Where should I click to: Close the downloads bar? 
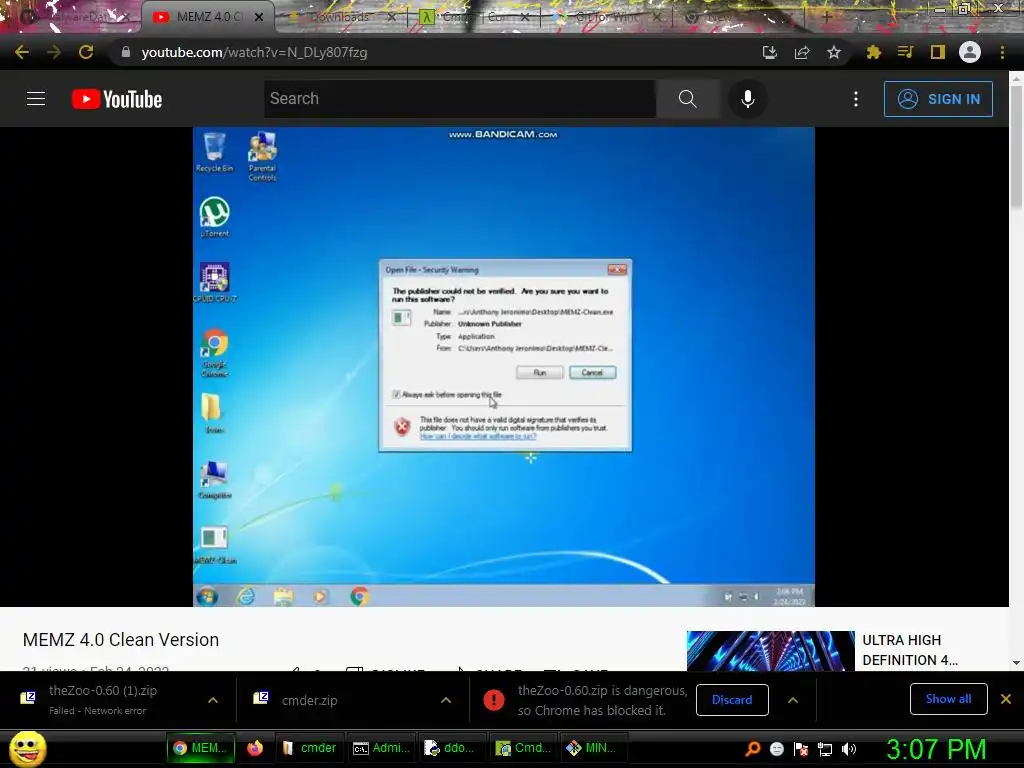(1006, 699)
